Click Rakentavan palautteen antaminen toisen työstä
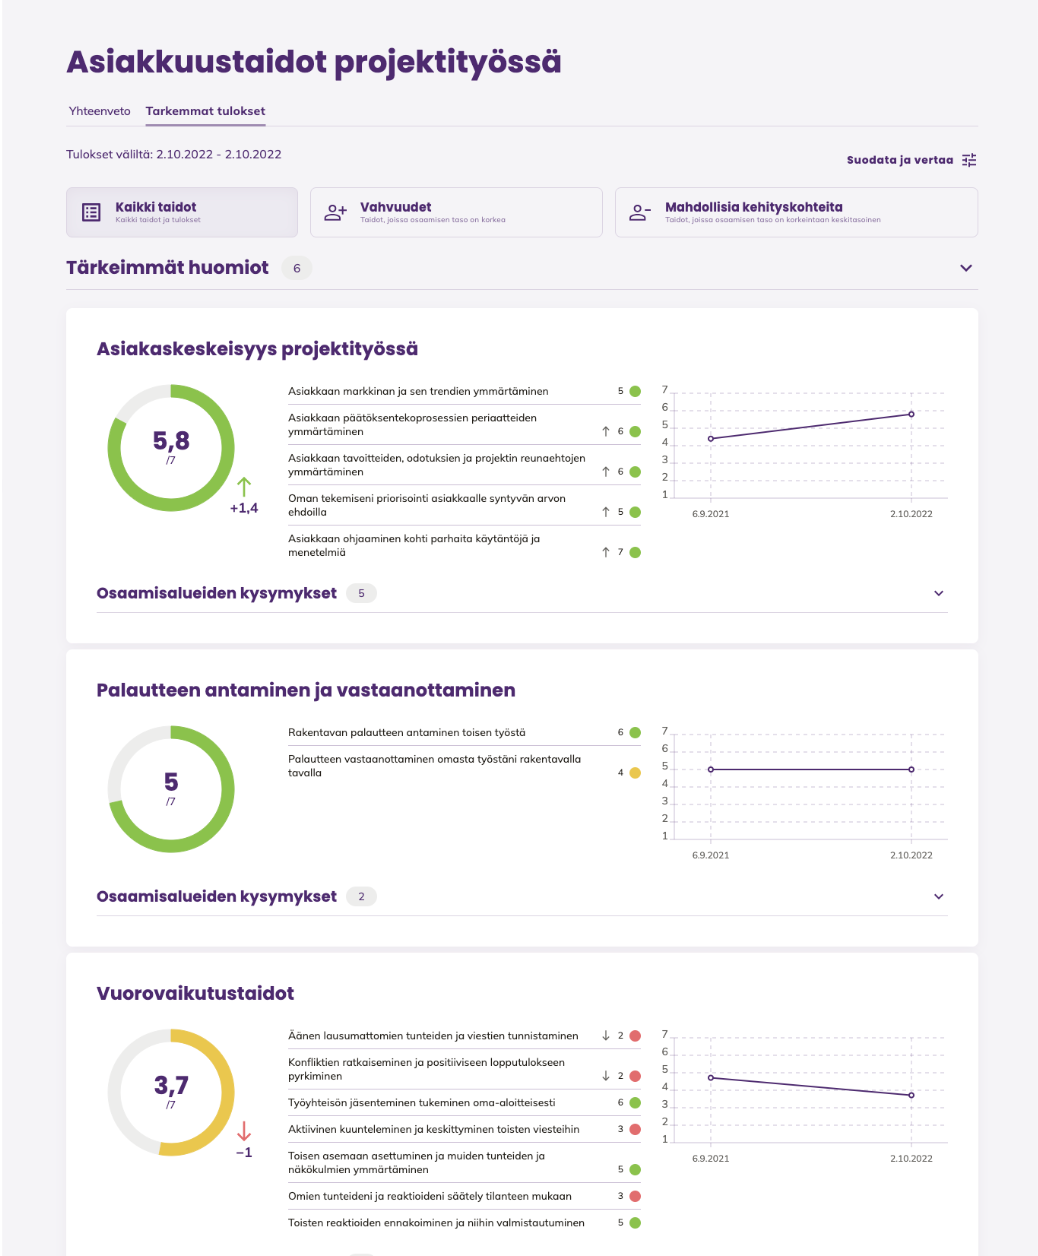Viewport: 1038px width, 1256px height. click(x=407, y=732)
